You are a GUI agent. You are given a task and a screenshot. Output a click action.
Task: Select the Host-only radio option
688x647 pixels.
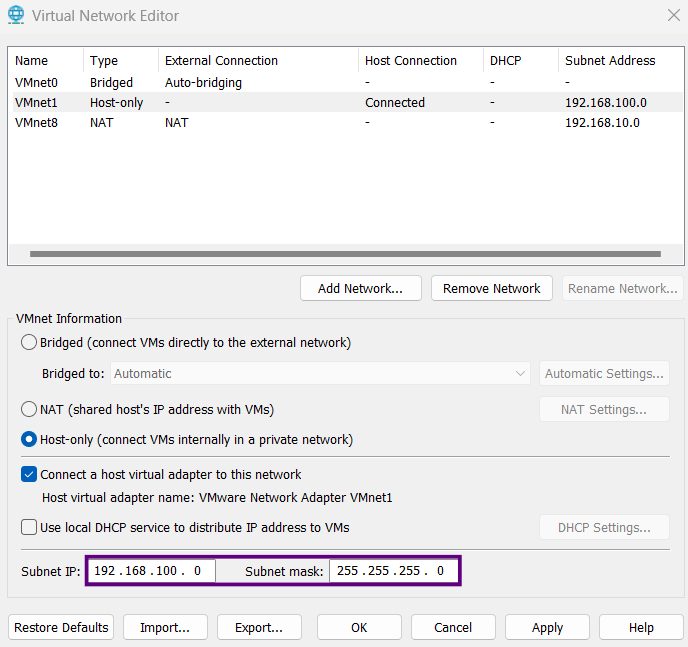pos(30,439)
